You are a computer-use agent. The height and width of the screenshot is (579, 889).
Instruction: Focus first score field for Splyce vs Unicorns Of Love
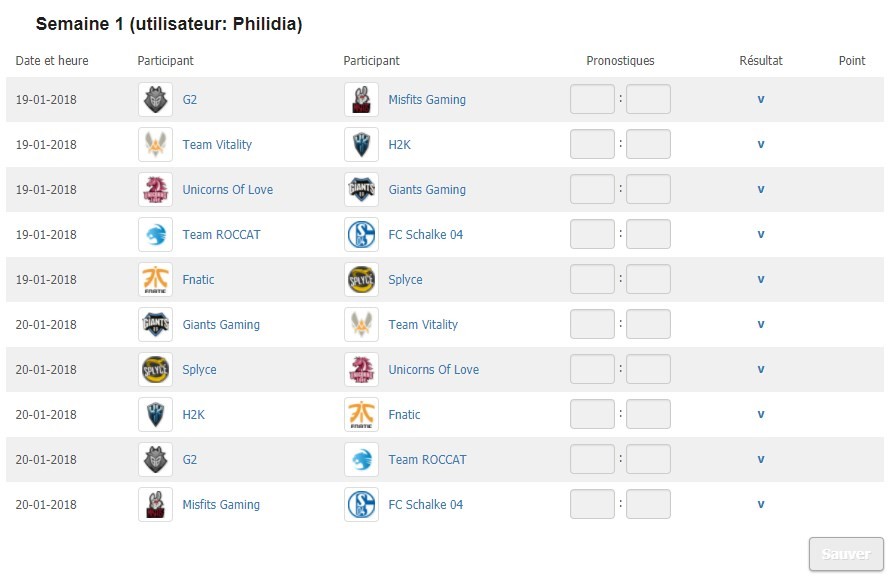(592, 369)
